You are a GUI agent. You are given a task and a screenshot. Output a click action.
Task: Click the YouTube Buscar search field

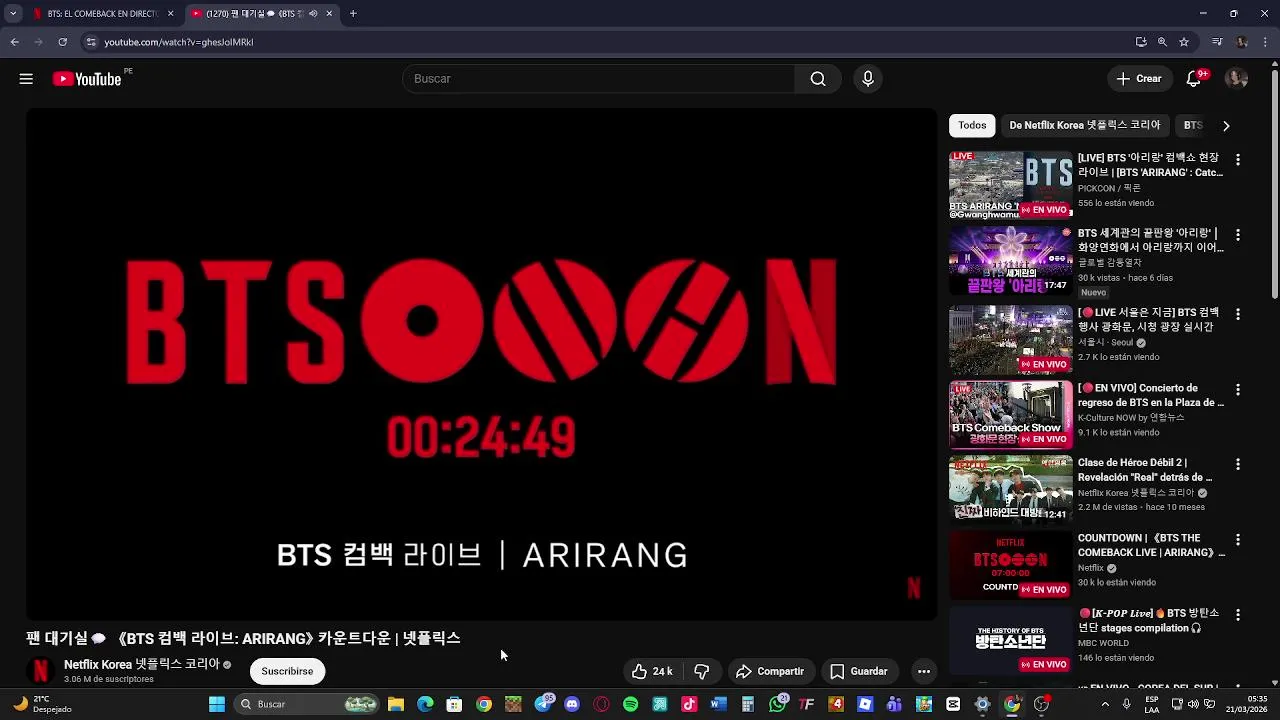click(x=598, y=79)
